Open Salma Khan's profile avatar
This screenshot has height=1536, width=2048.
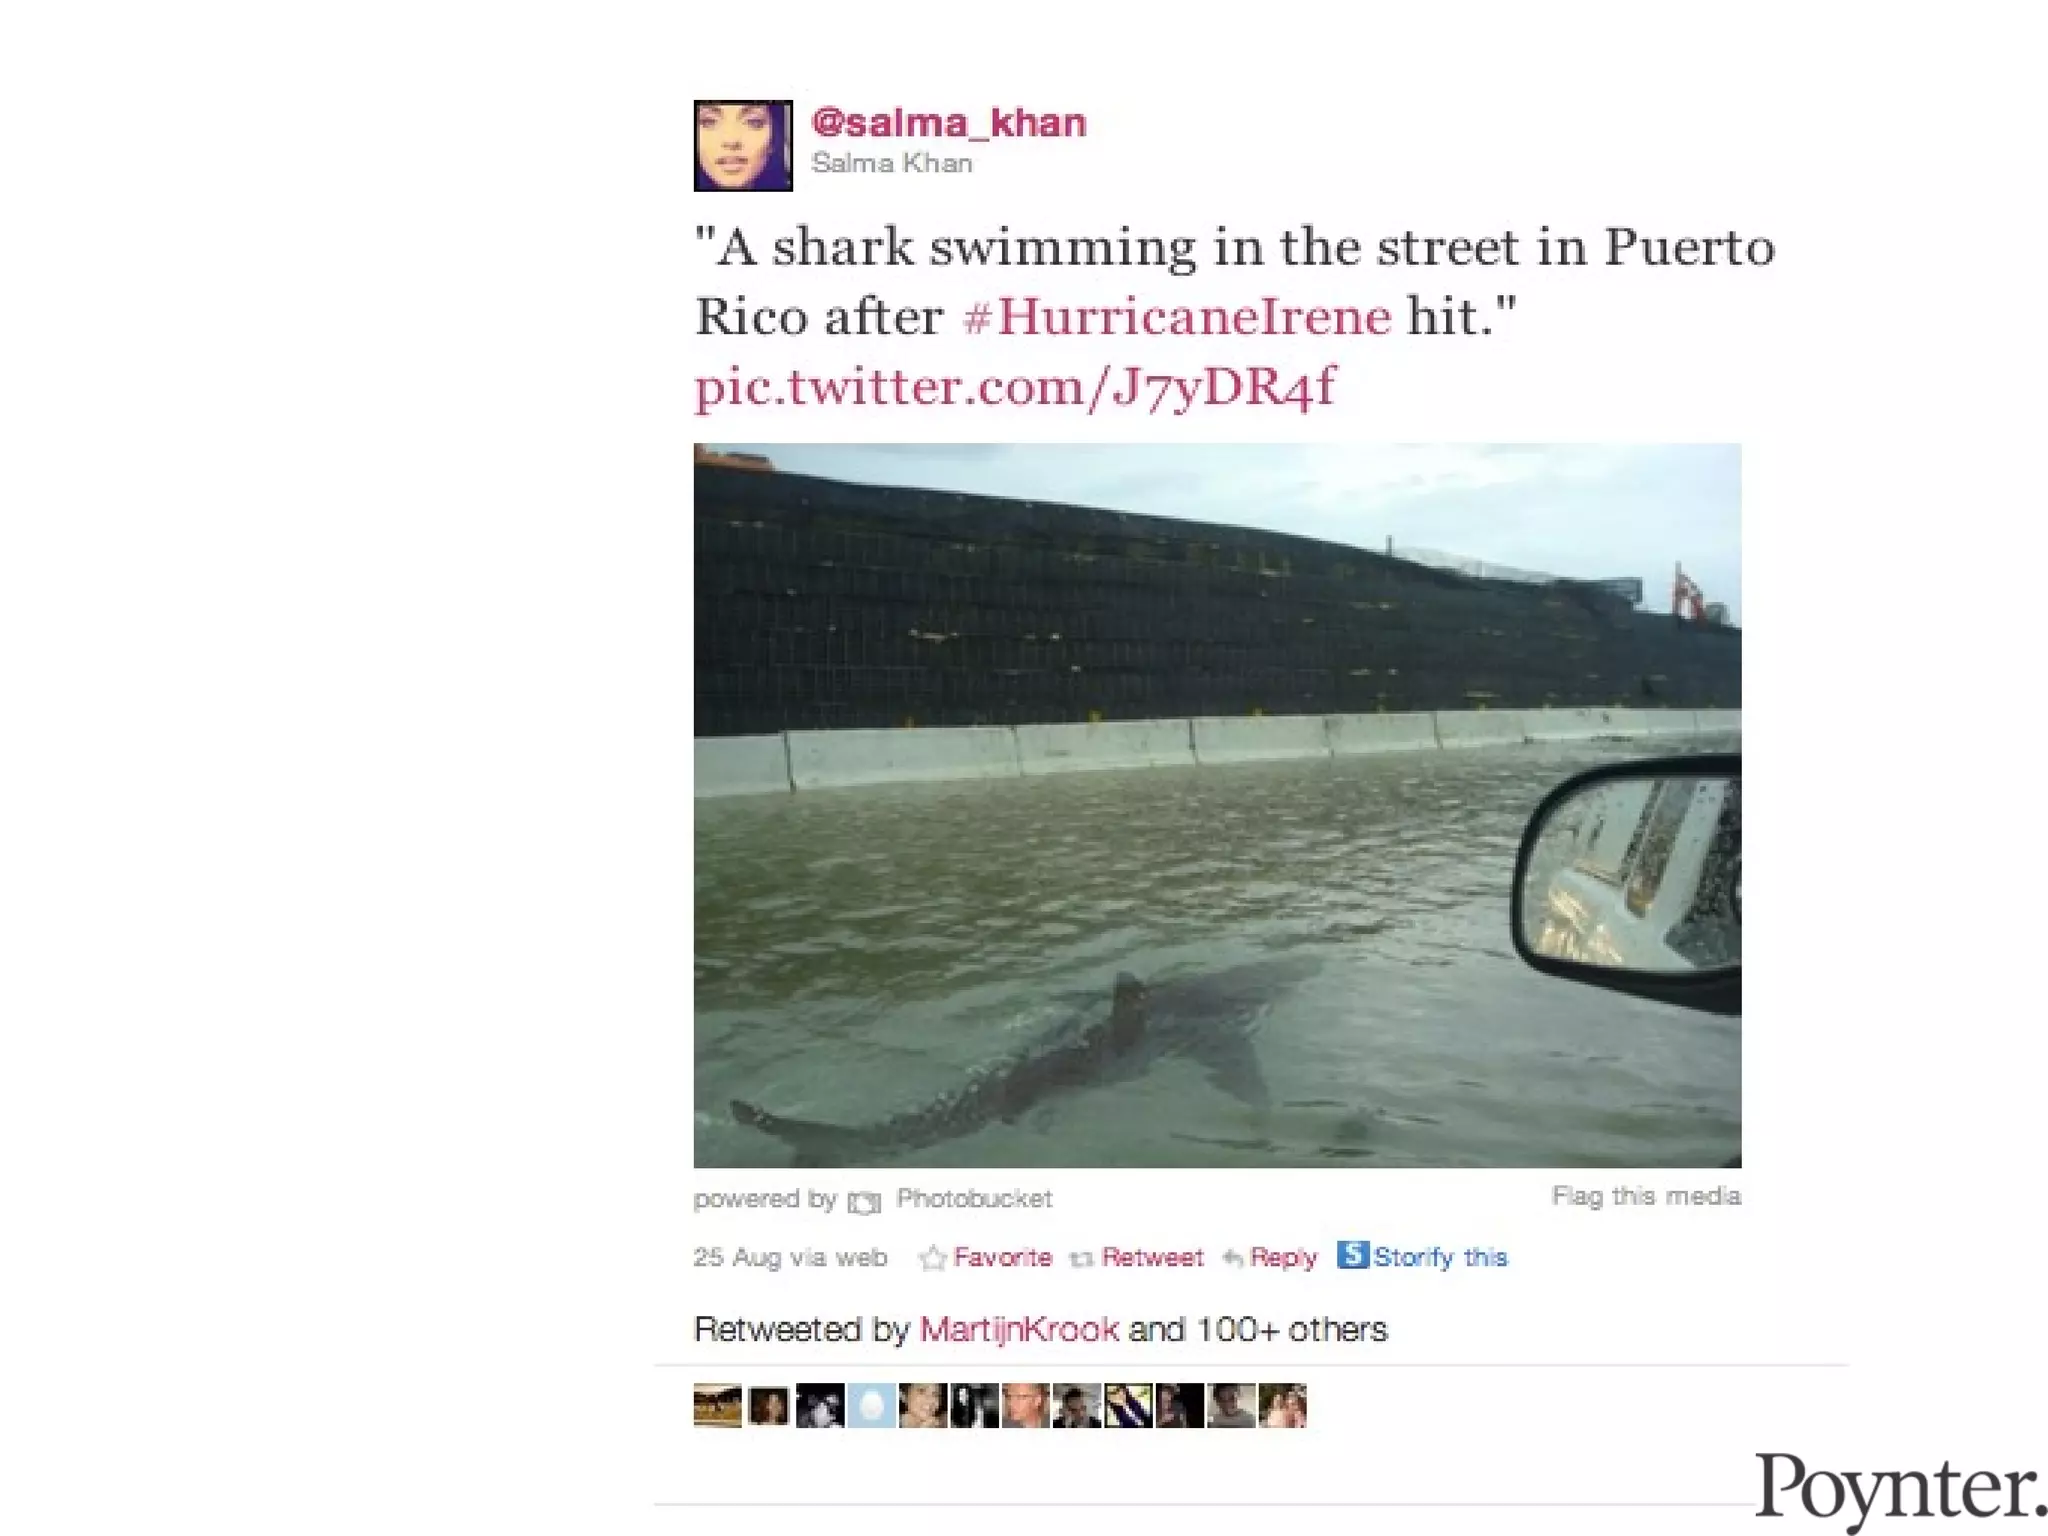coord(743,145)
